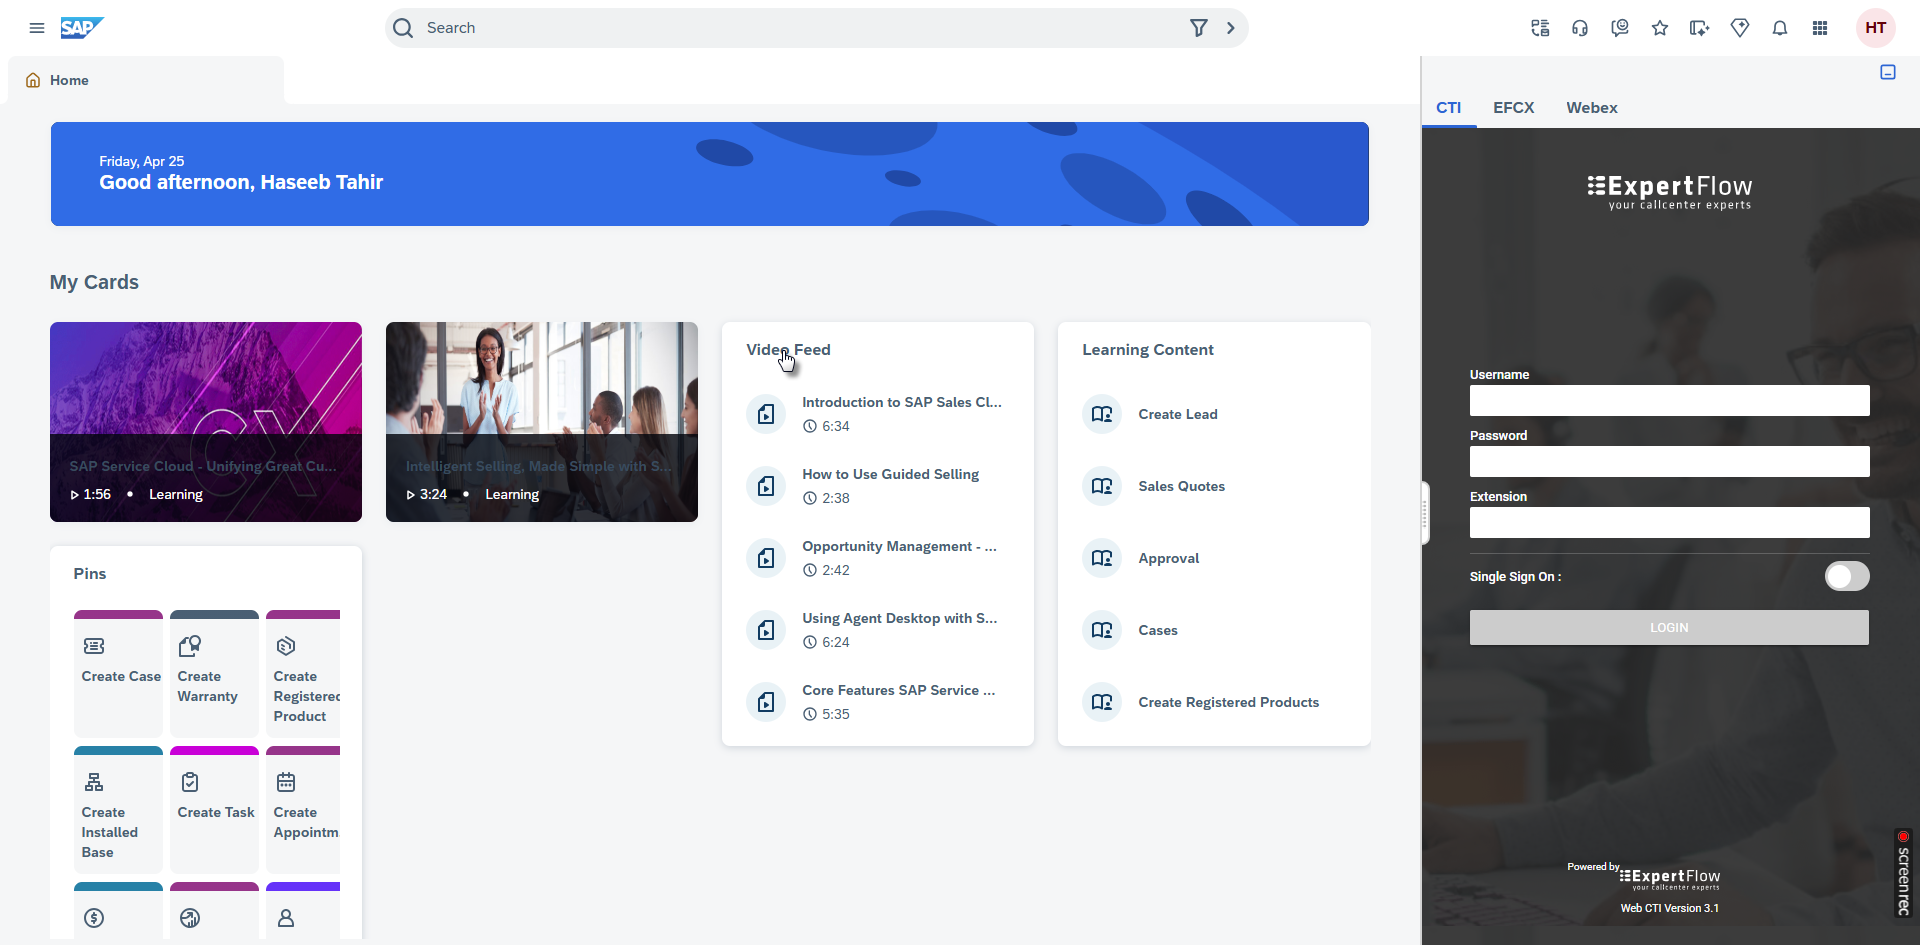
Task: Open the notifications bell
Action: coord(1779,28)
